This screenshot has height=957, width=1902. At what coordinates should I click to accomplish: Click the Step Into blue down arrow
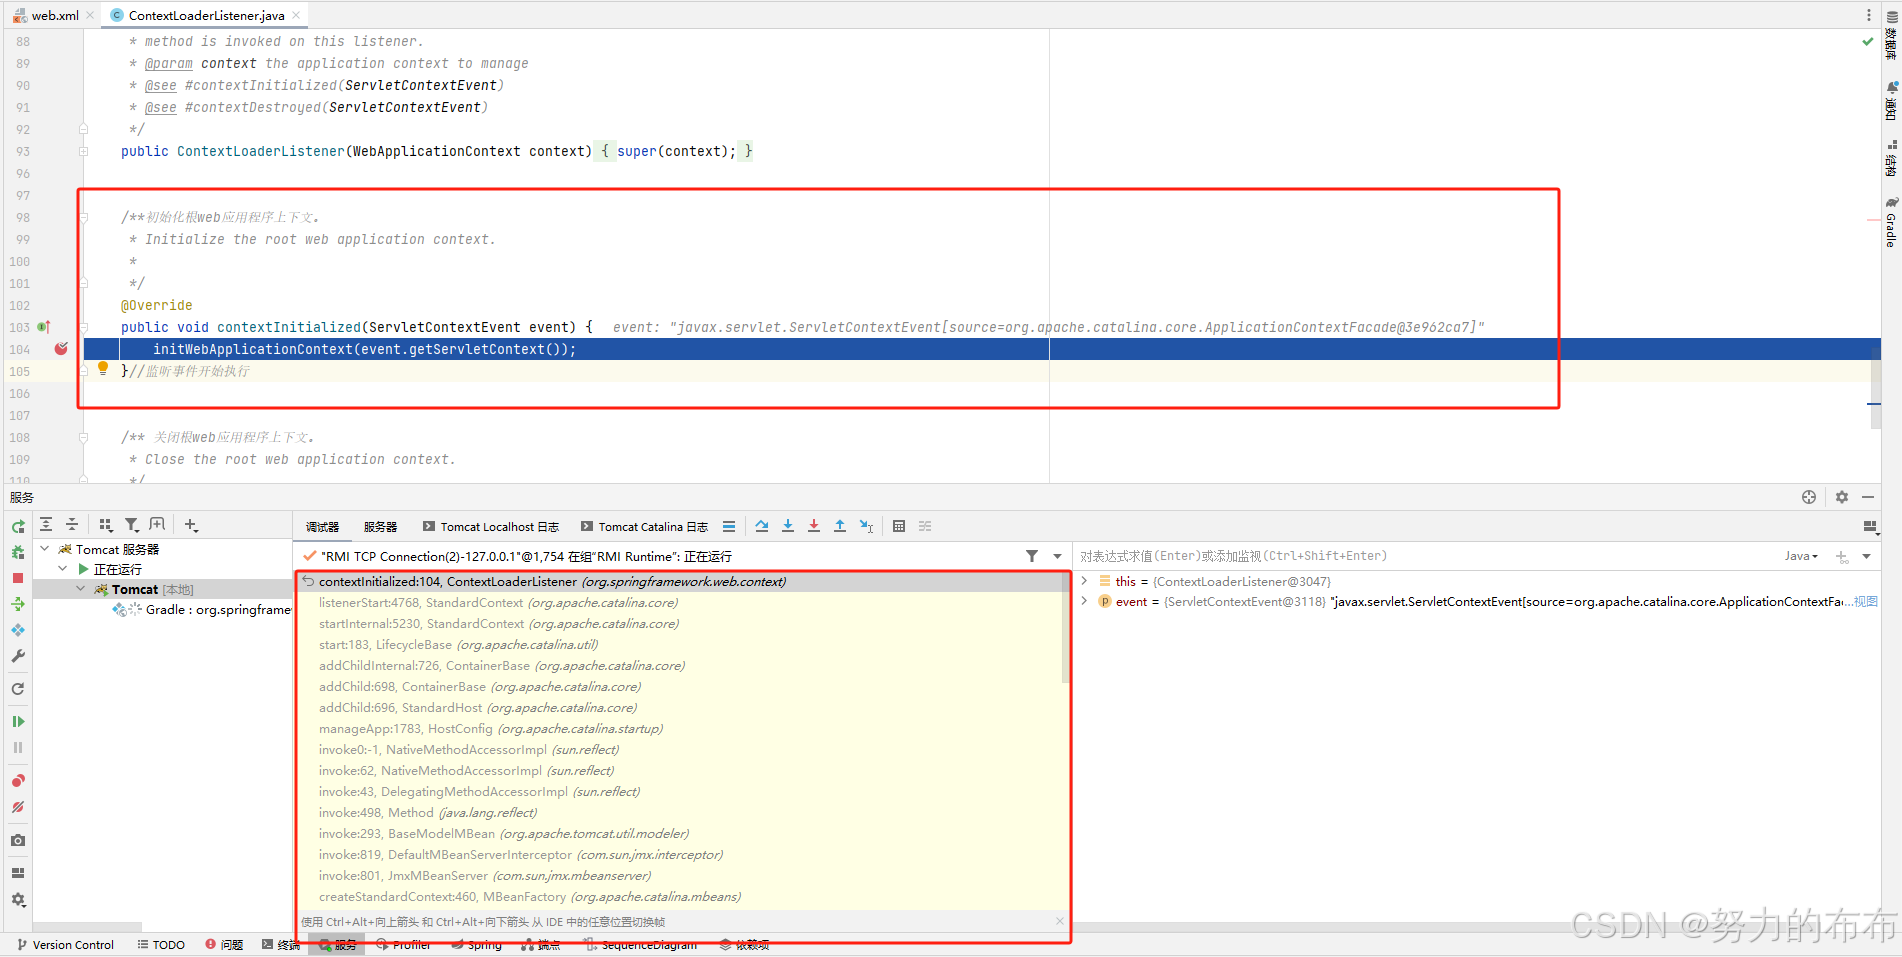coord(788,526)
